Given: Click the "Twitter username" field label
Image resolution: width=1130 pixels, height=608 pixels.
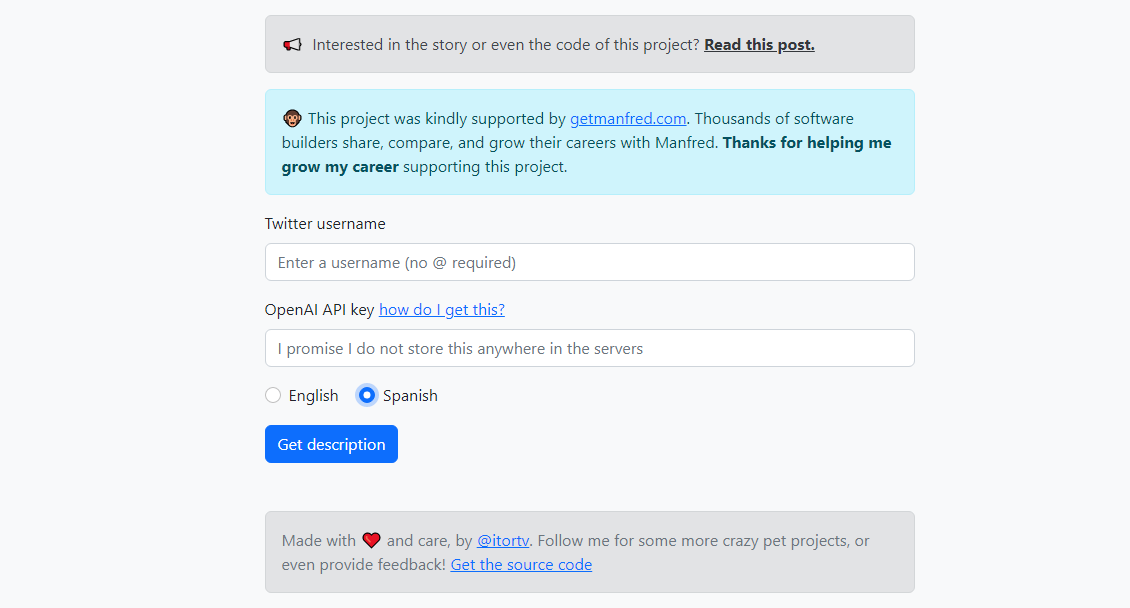Looking at the screenshot, I should click(325, 224).
